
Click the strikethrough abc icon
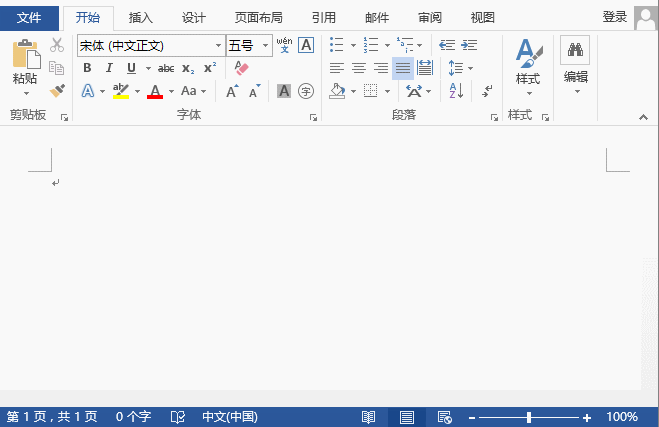point(166,68)
